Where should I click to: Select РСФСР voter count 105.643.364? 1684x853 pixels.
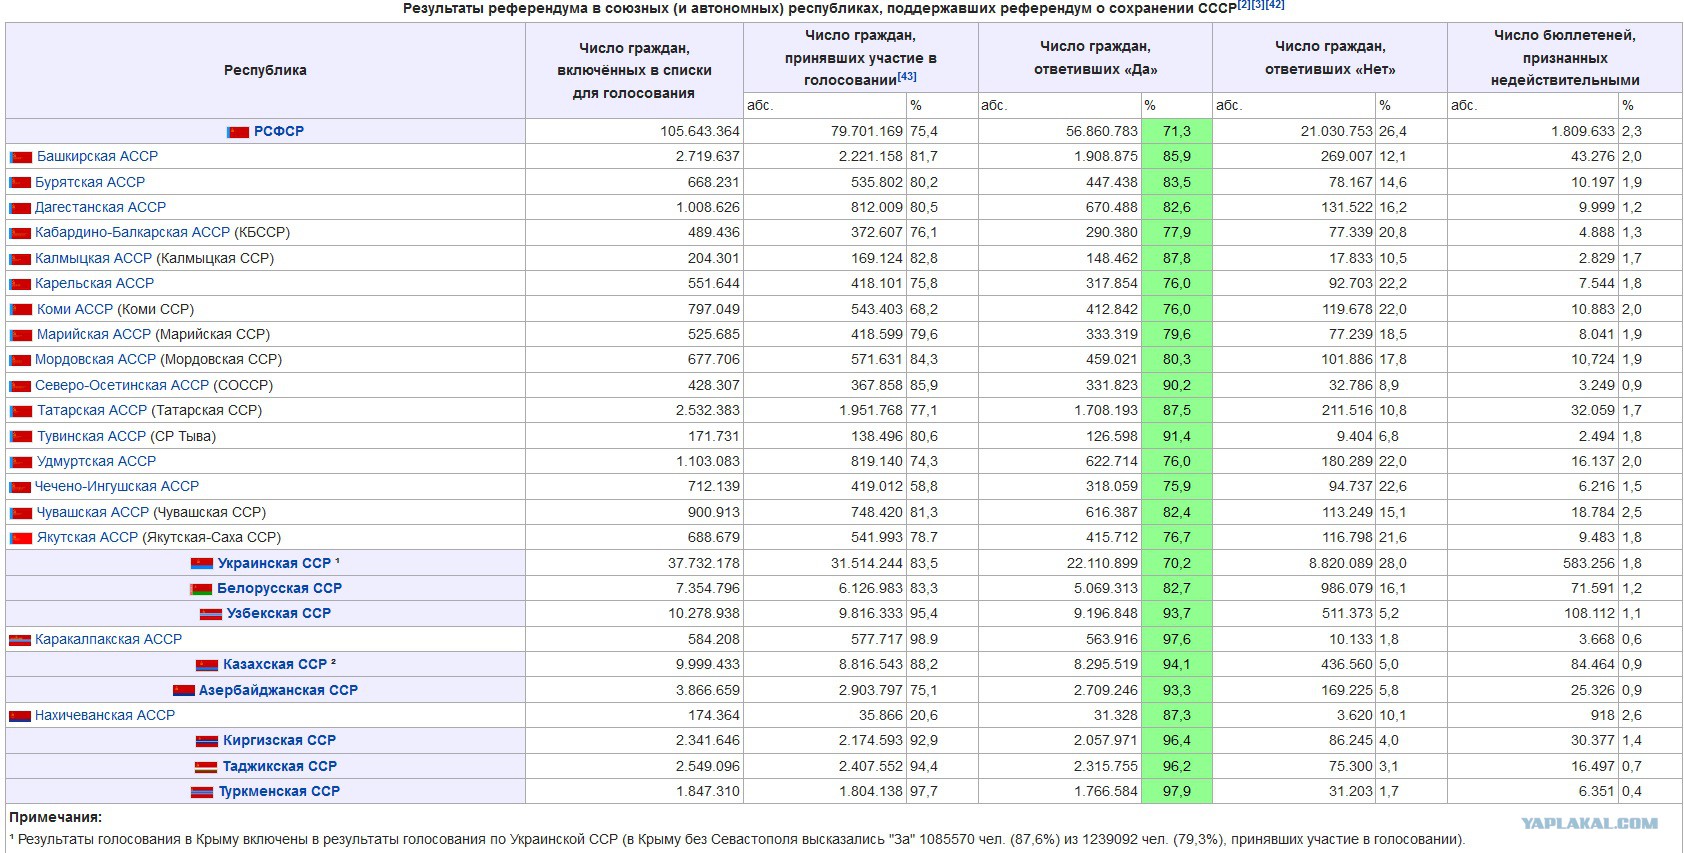700,131
